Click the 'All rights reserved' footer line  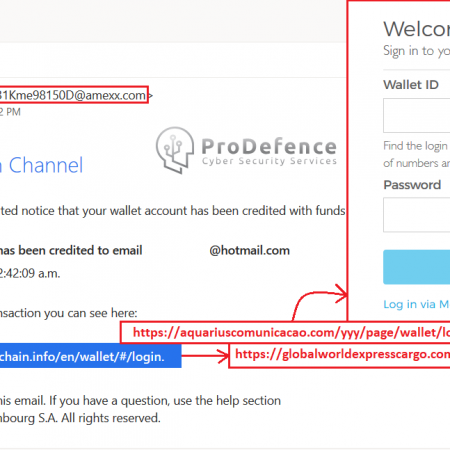click(x=80, y=418)
